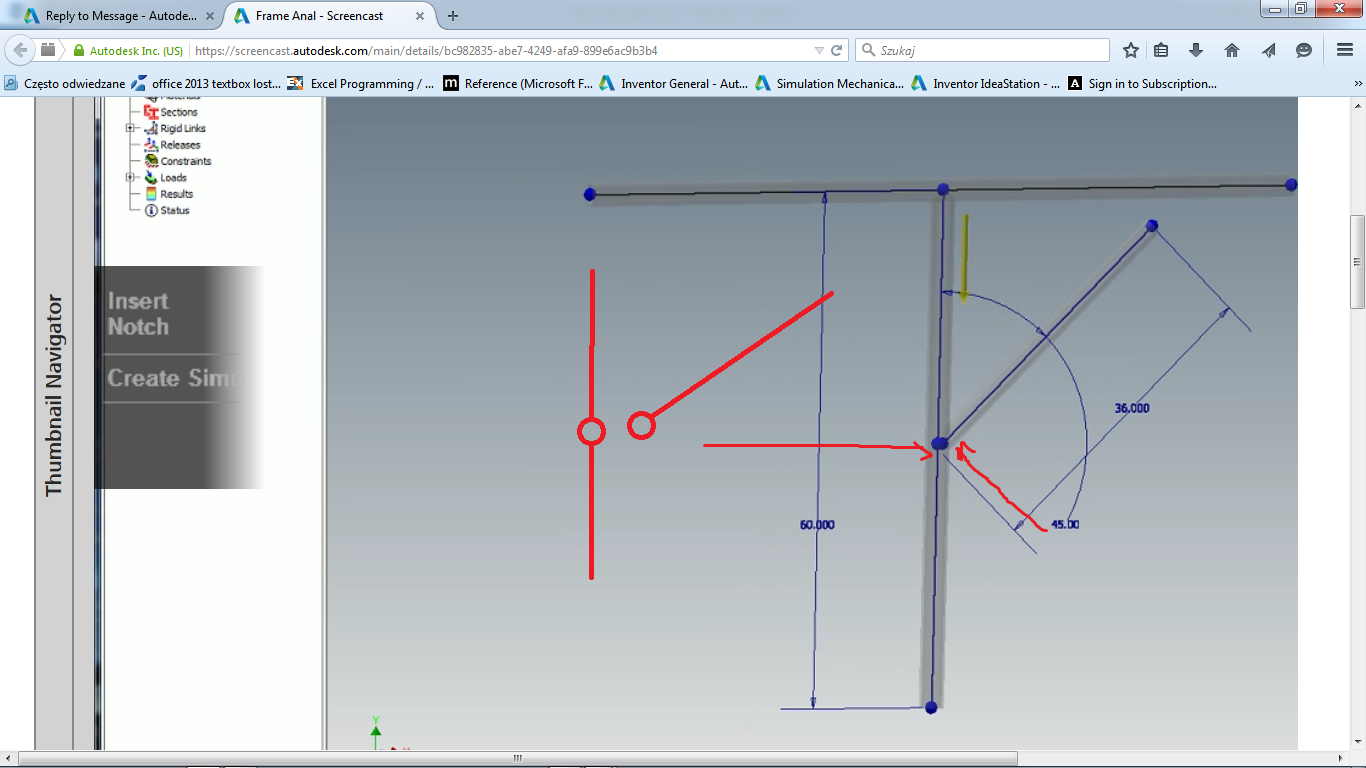Click the reload page icon in address bar
This screenshot has height=768, width=1366.
(x=837, y=50)
